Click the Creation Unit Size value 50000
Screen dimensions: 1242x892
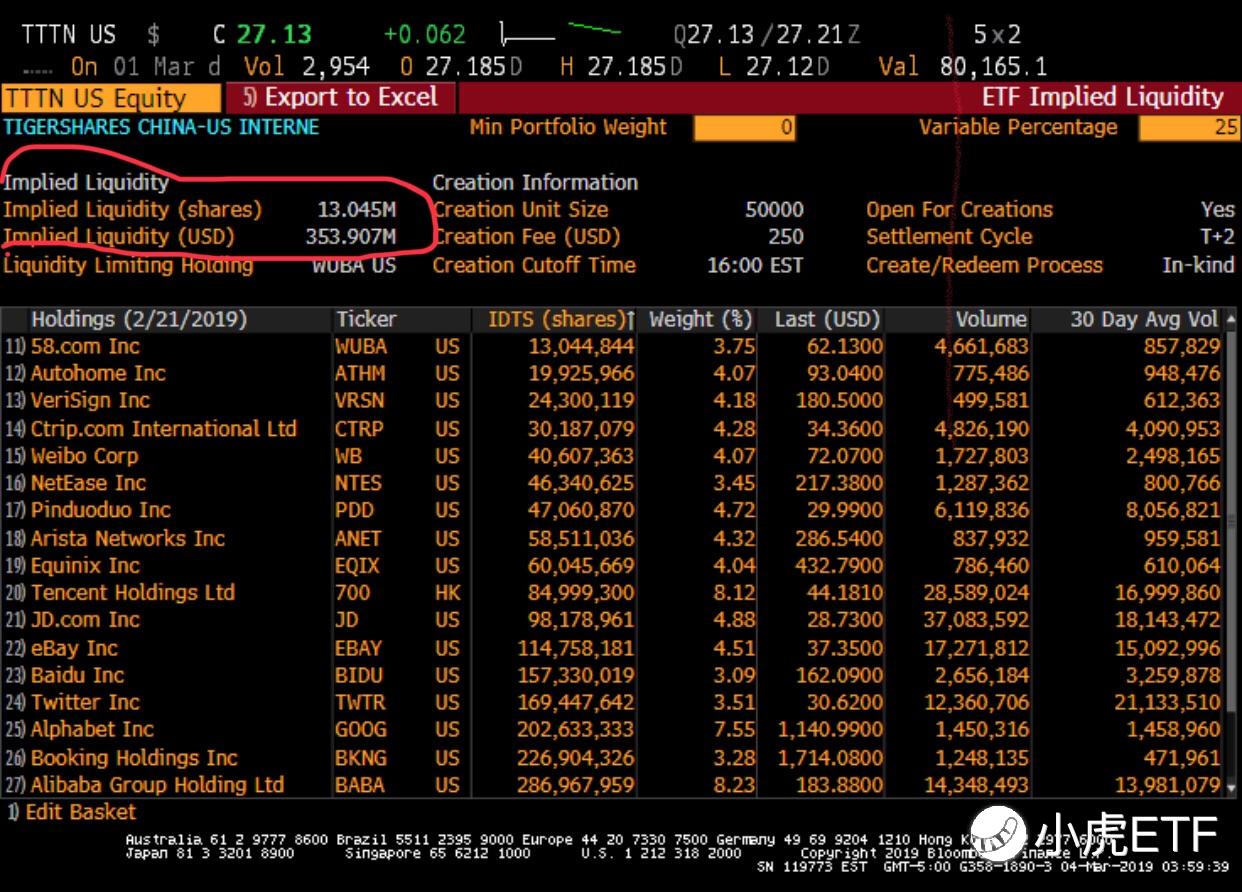pos(774,210)
